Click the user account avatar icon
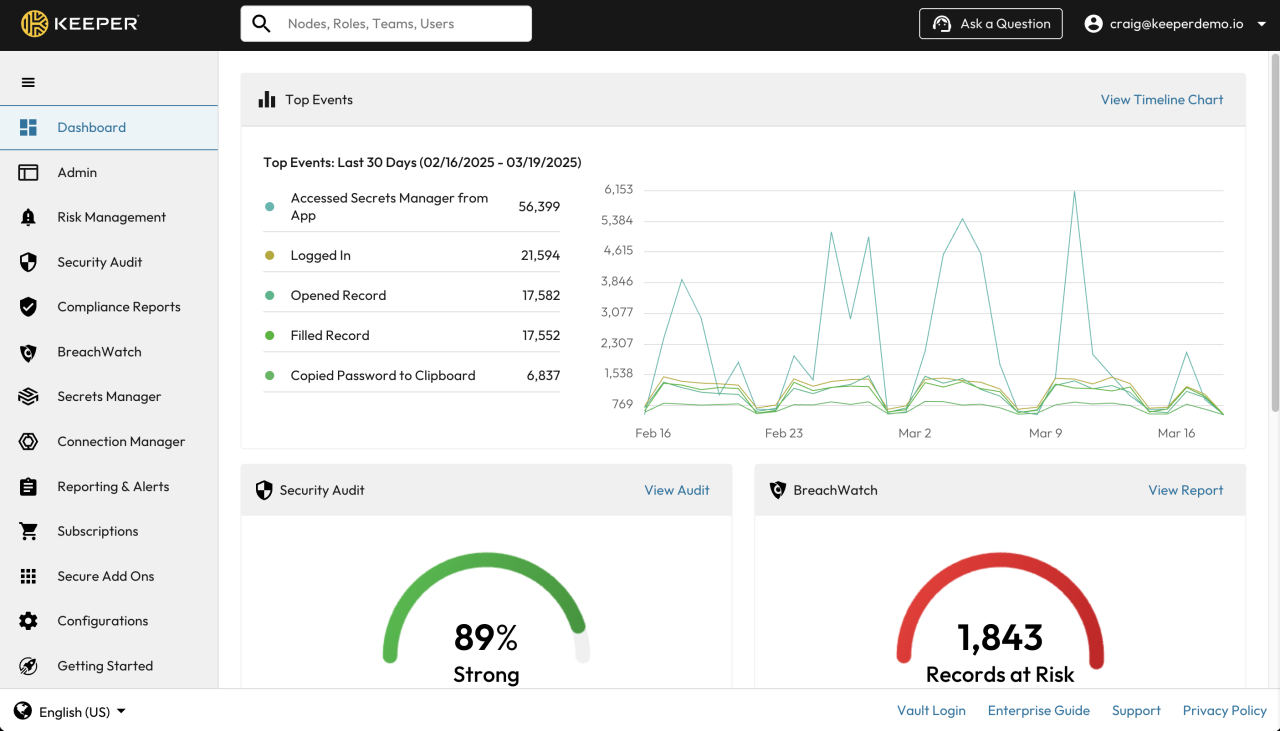 tap(1093, 24)
